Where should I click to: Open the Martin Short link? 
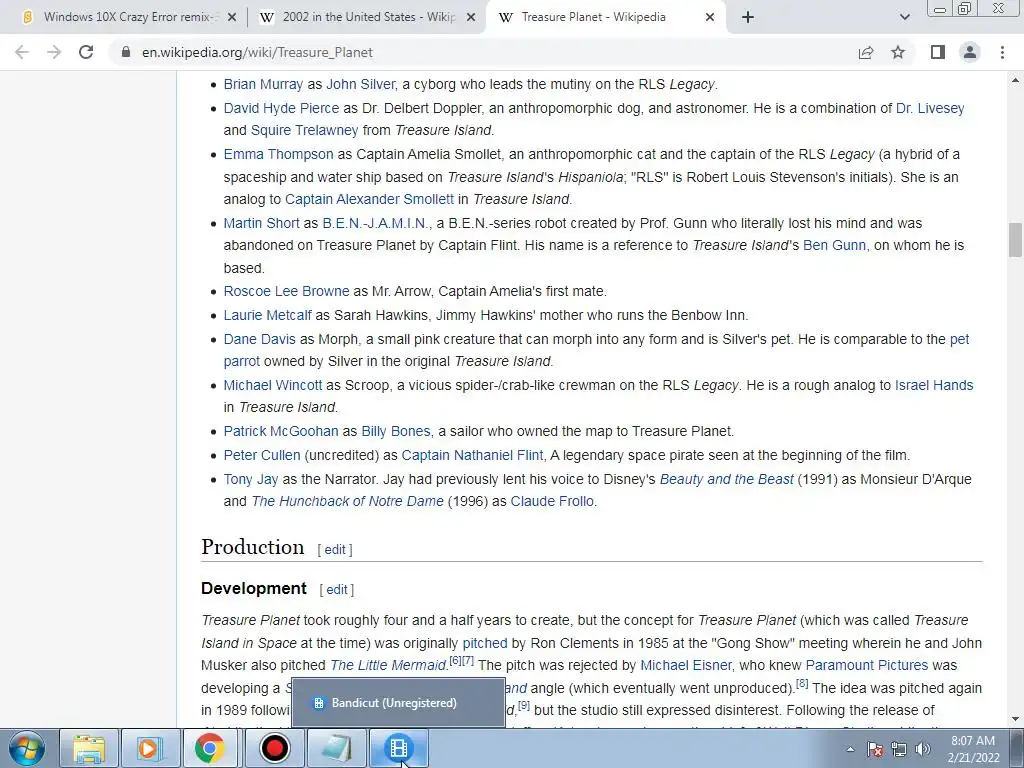tap(261, 223)
